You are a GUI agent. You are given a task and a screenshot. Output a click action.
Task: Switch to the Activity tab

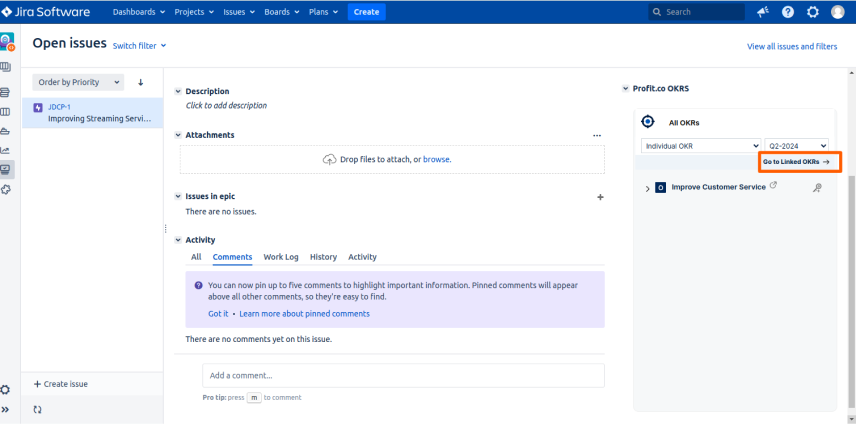tap(362, 257)
